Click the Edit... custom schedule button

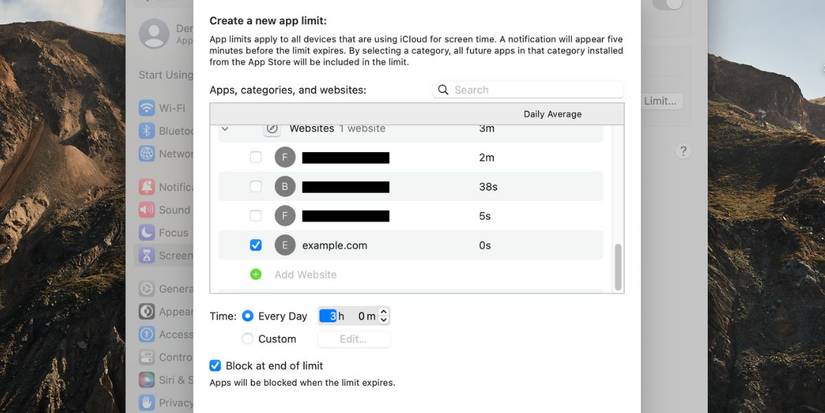point(353,339)
